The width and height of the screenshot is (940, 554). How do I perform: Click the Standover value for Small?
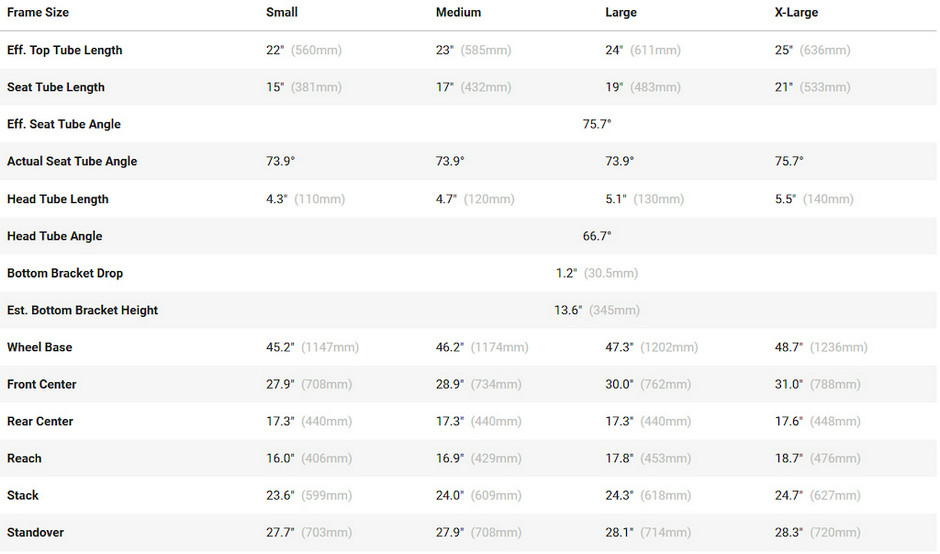point(309,532)
